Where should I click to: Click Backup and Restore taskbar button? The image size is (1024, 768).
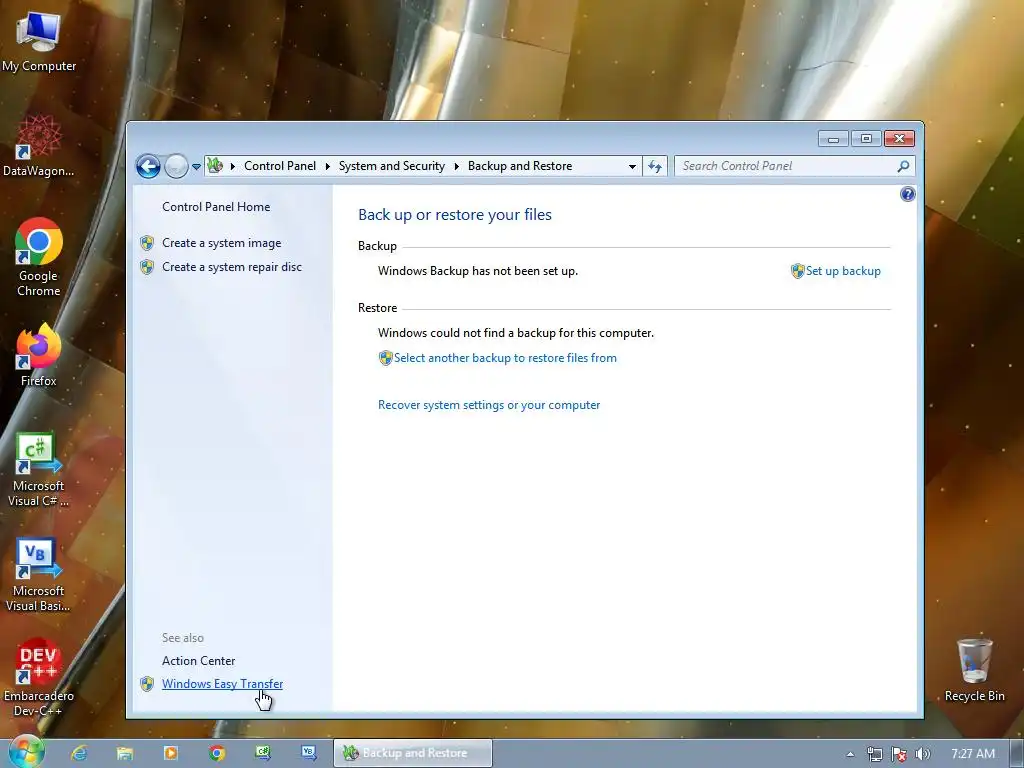click(x=413, y=753)
